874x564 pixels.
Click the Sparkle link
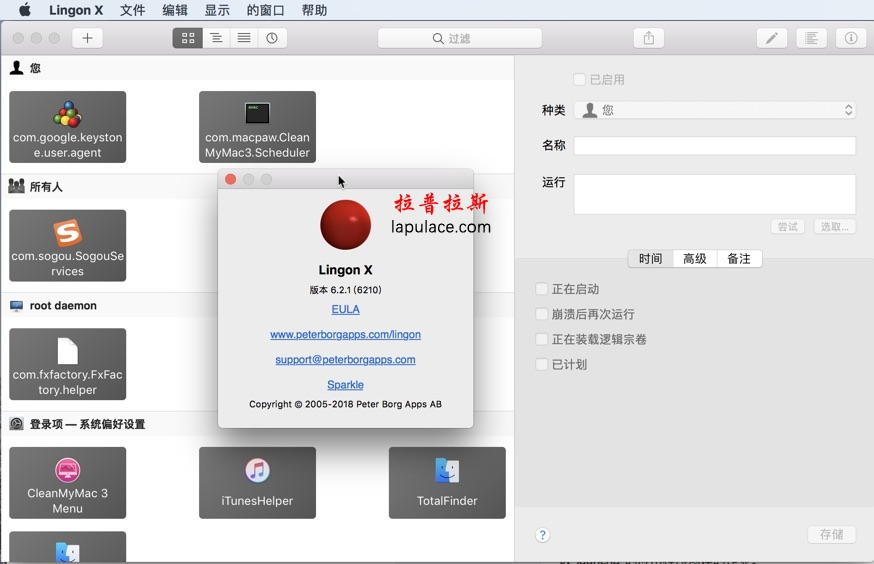click(x=345, y=384)
